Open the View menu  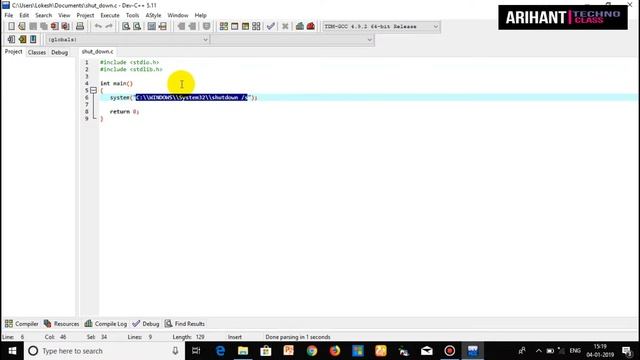click(64, 15)
